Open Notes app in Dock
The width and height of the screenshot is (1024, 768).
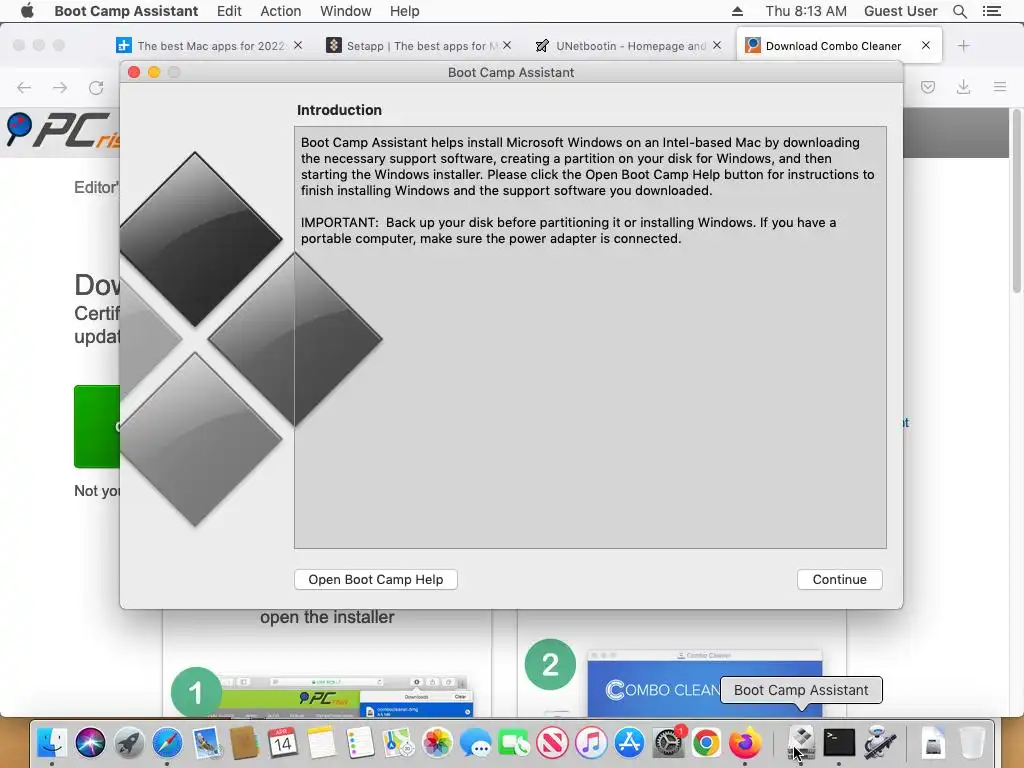point(321,743)
